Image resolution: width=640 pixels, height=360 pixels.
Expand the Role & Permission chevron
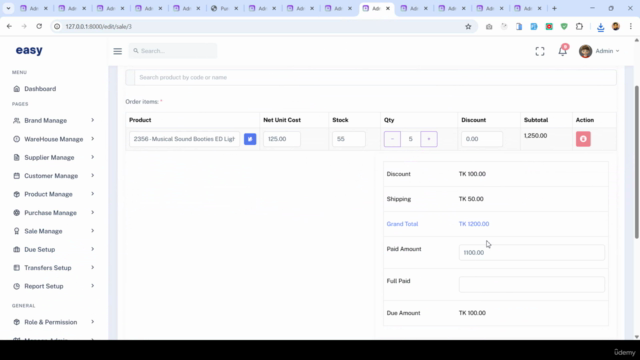[93, 322]
